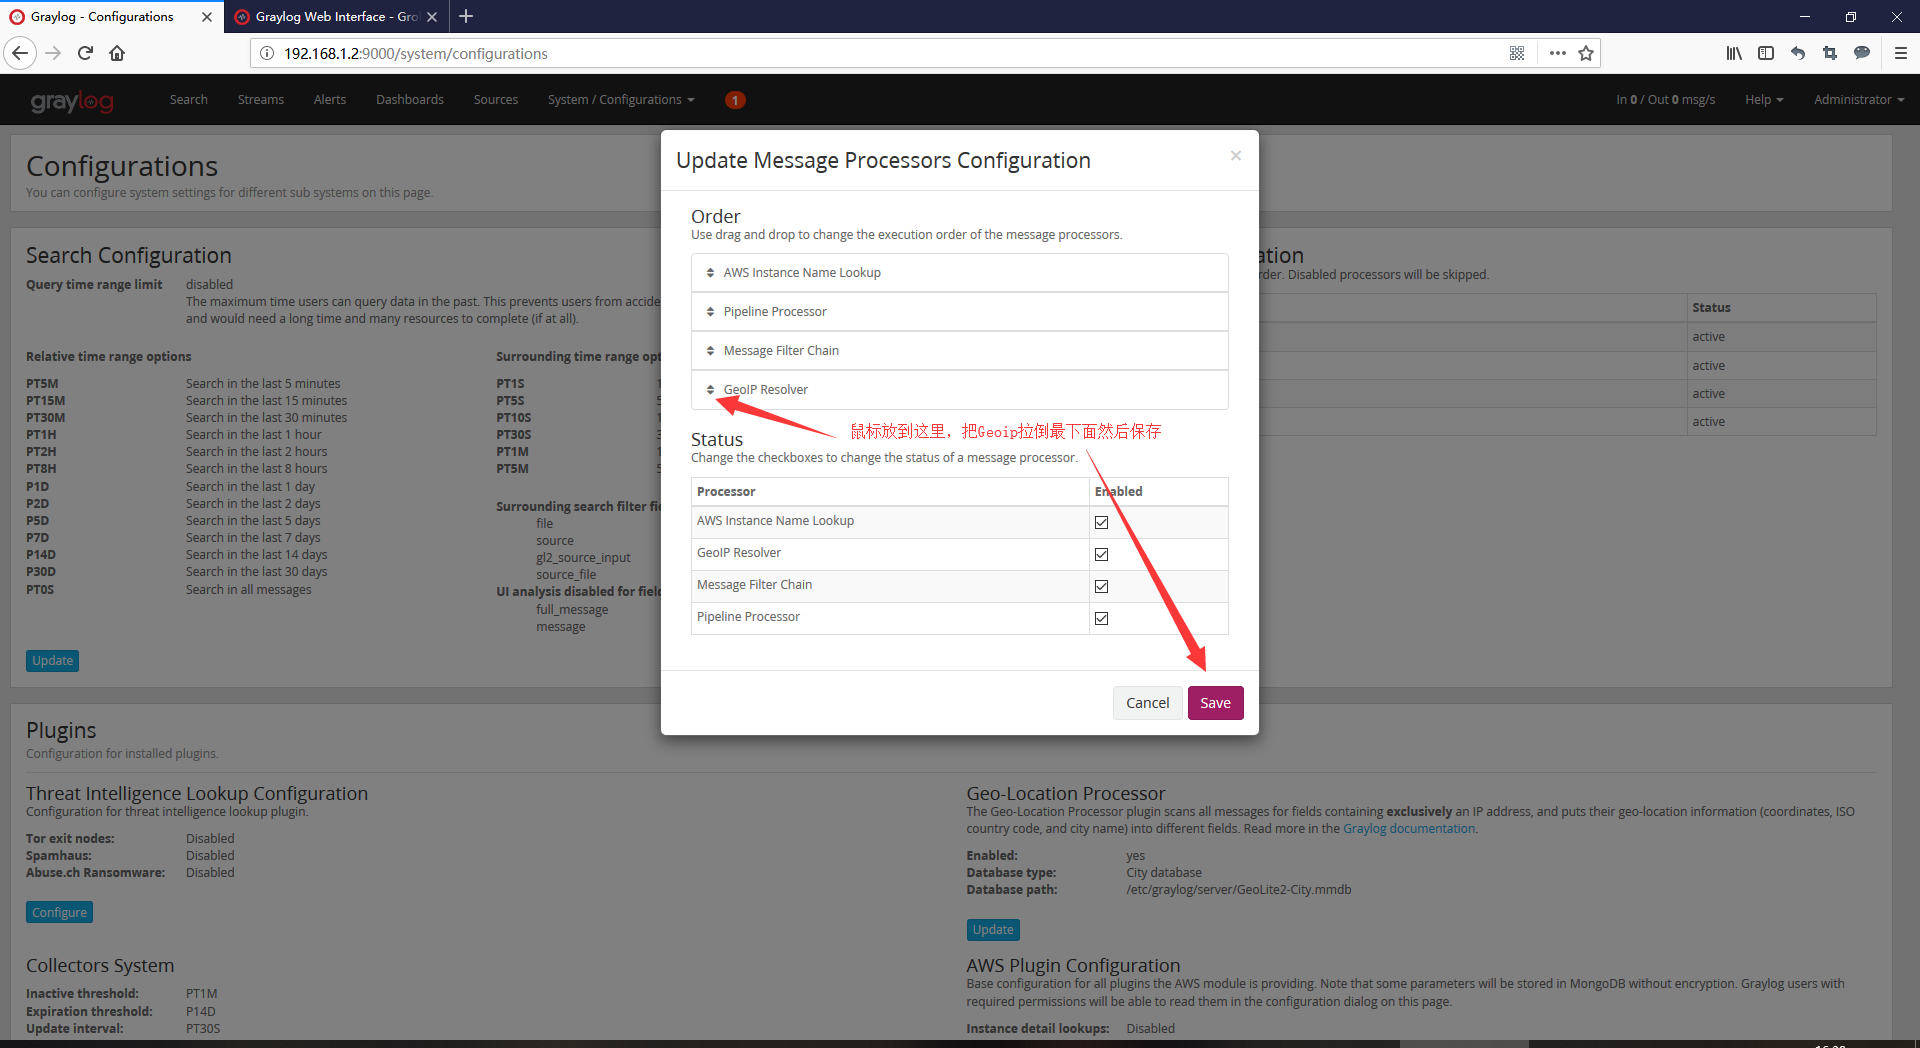Viewport: 1920px width, 1048px height.
Task: Grab the drag handle of Pipeline Processor
Action: [x=710, y=312]
